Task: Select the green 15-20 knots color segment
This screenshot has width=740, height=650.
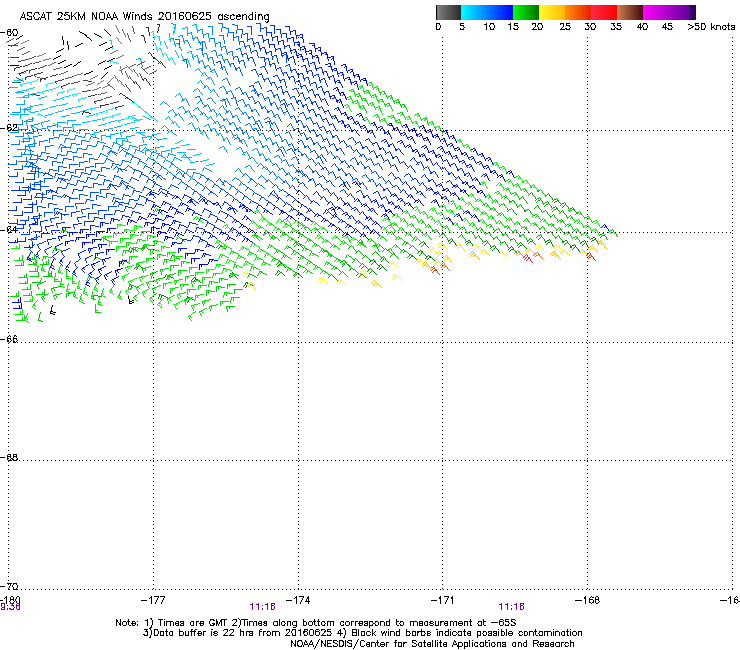Action: click(x=526, y=12)
